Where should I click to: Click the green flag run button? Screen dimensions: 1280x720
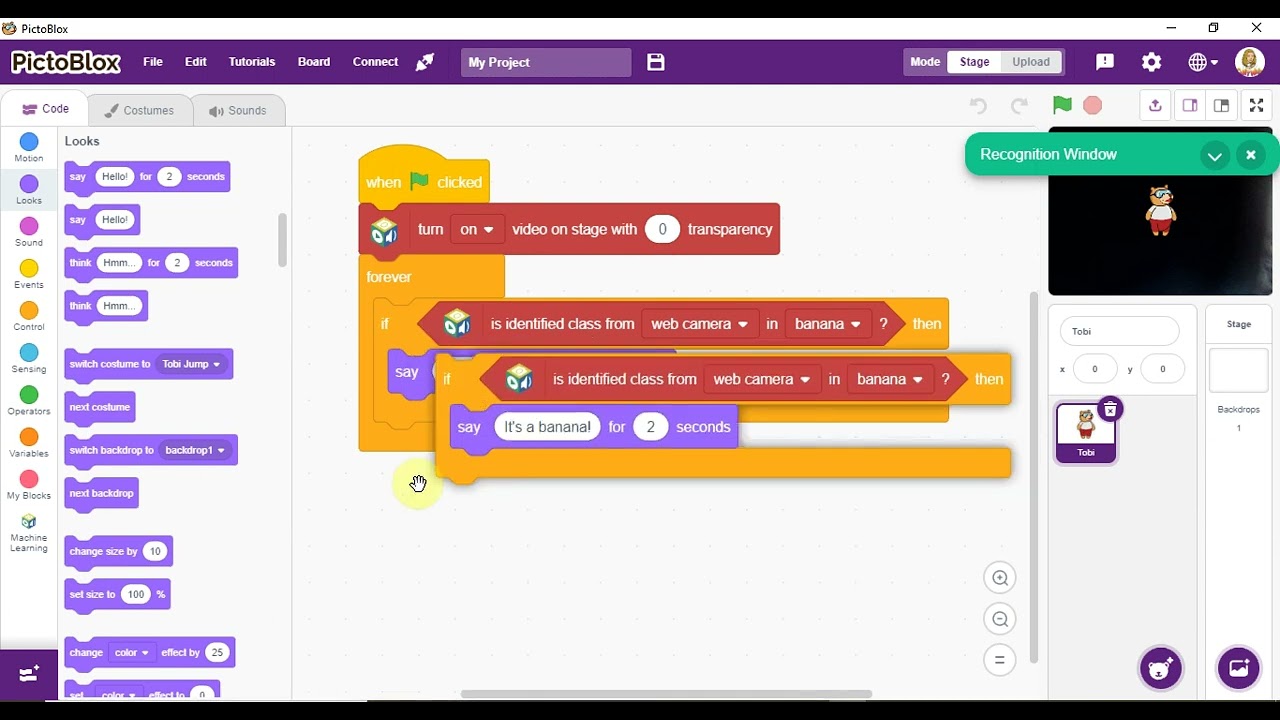point(1062,105)
